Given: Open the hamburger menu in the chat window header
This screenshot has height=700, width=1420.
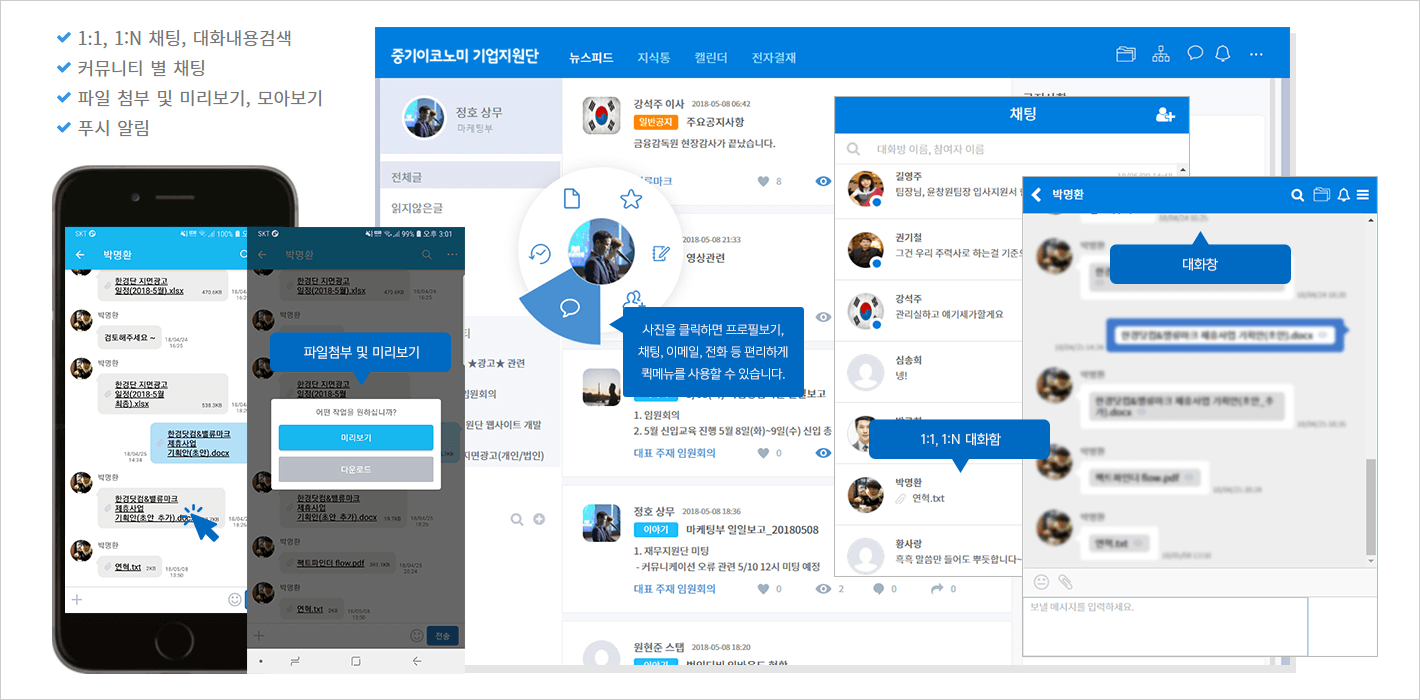Looking at the screenshot, I should tap(1362, 195).
